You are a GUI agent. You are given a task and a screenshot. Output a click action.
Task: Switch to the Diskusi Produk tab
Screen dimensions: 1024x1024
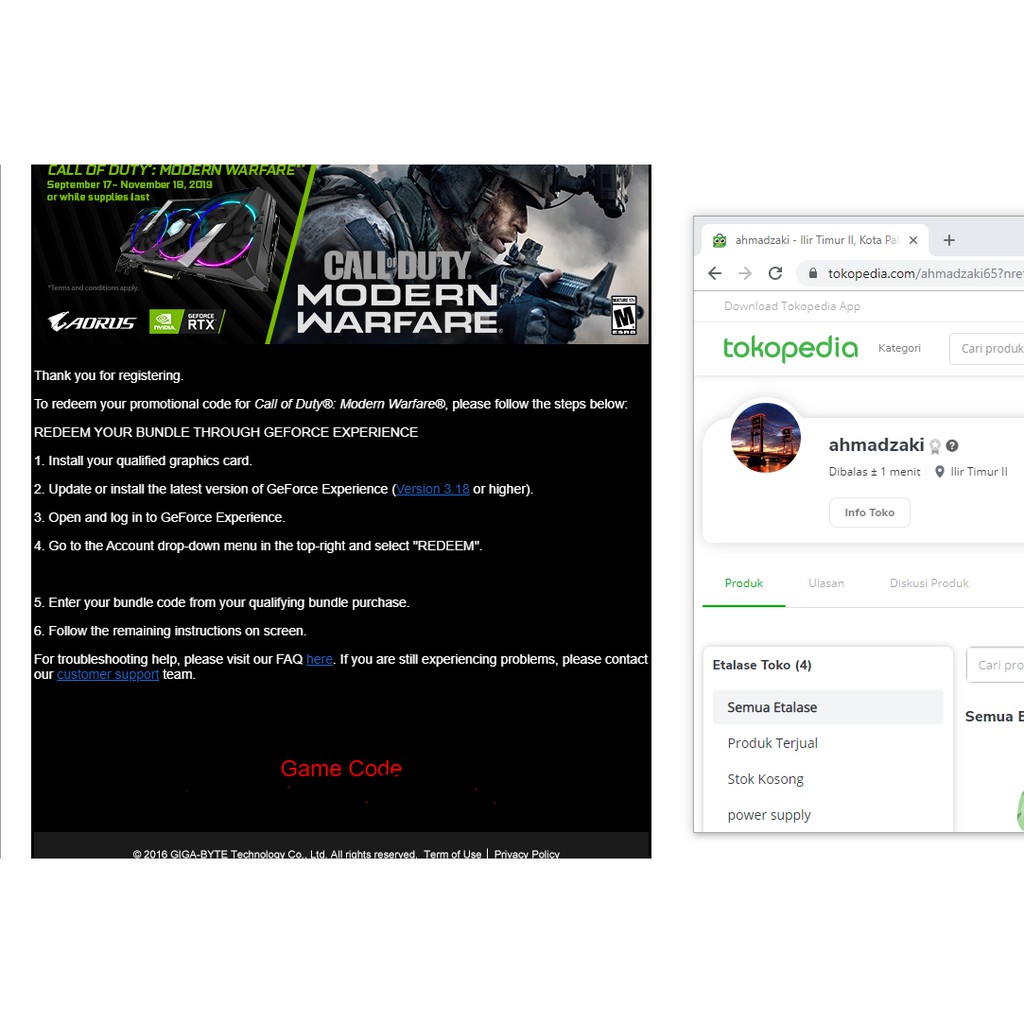coord(929,583)
